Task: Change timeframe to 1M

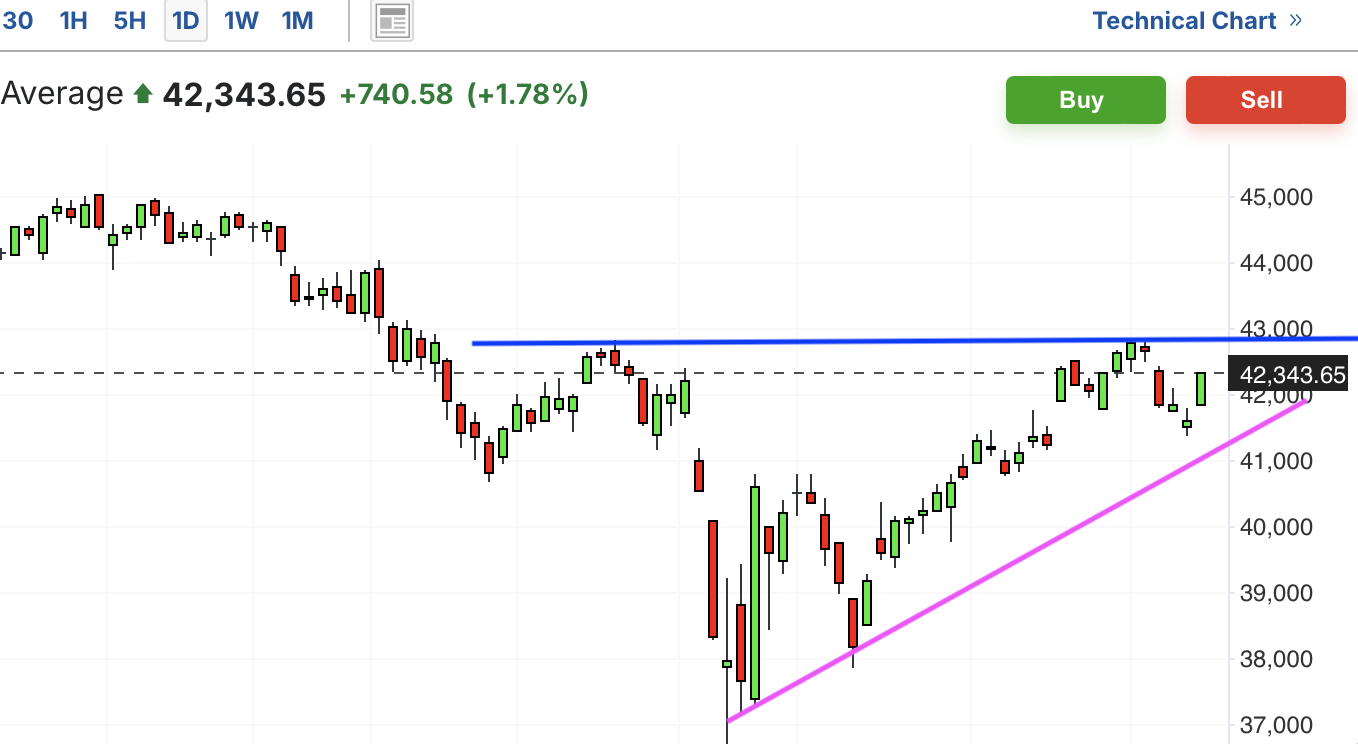Action: point(297,20)
